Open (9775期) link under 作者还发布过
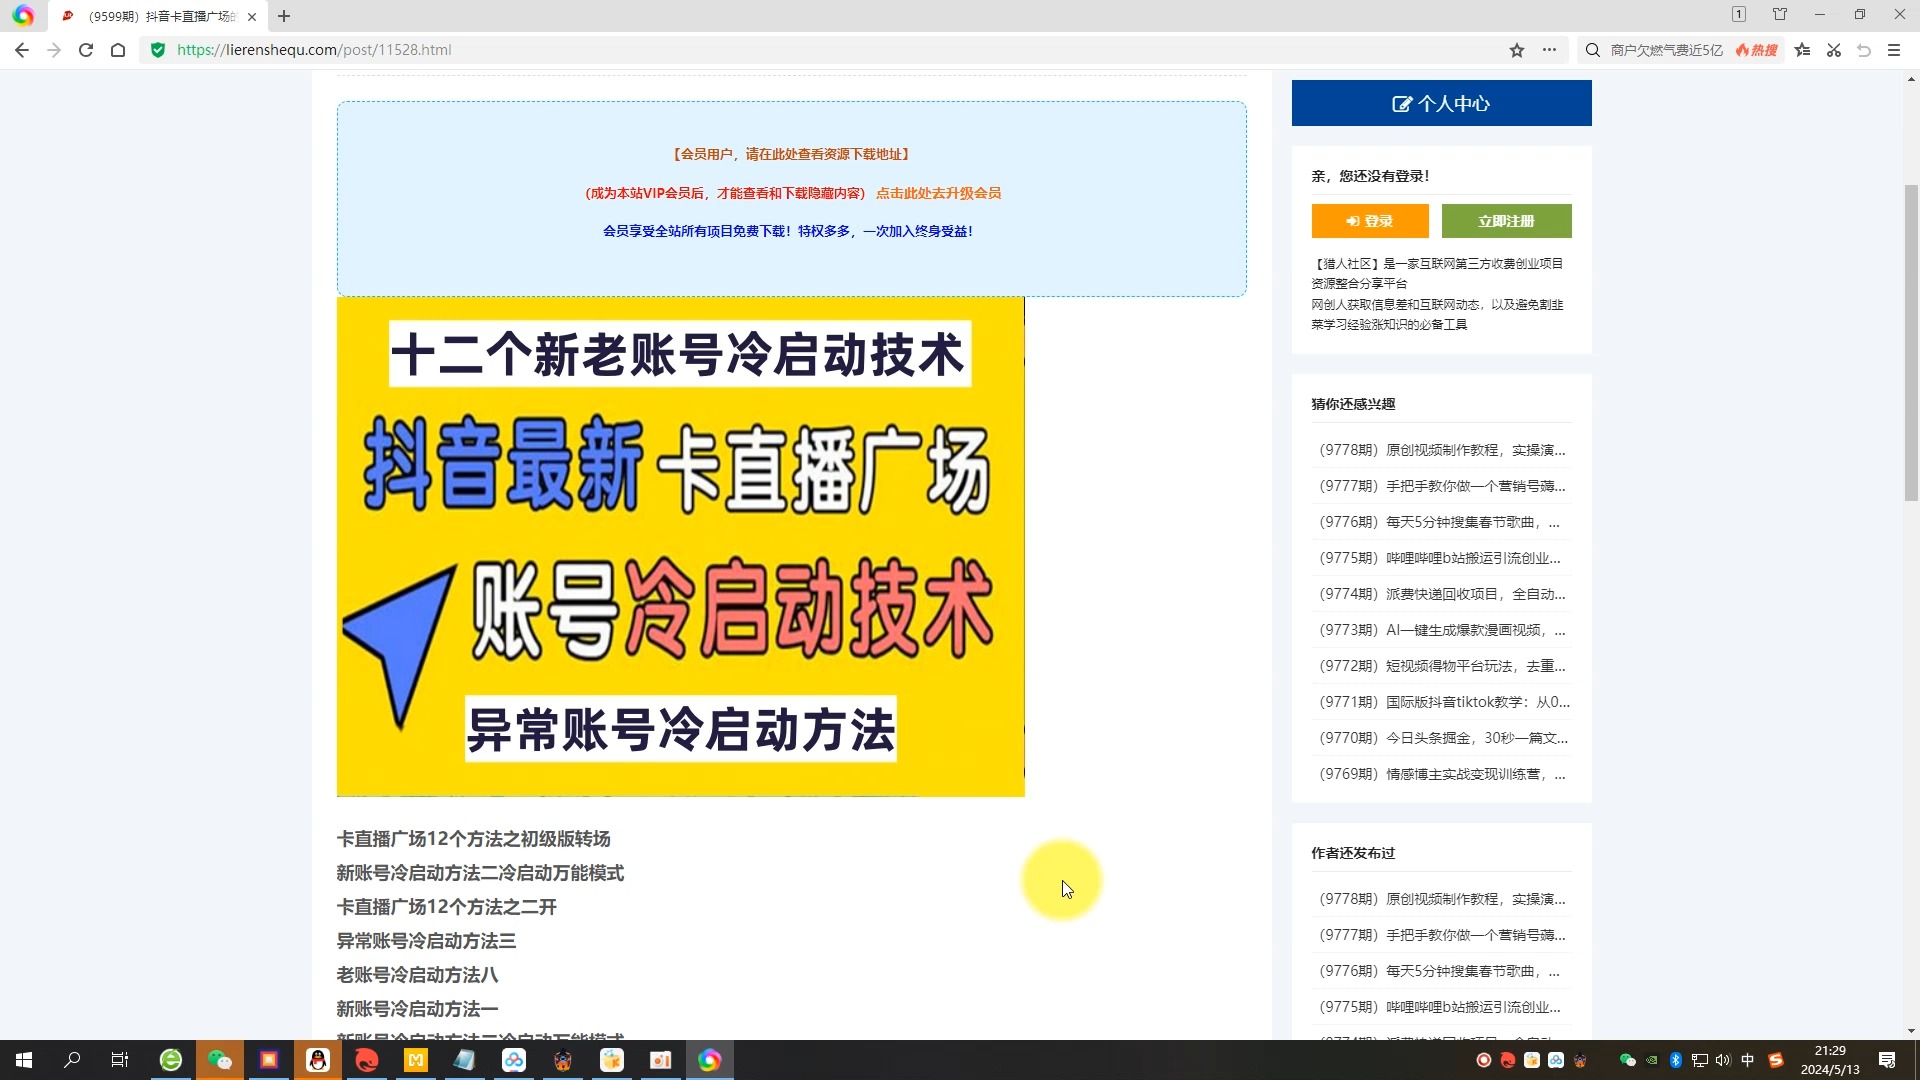The image size is (1920, 1080). [x=1439, y=1007]
